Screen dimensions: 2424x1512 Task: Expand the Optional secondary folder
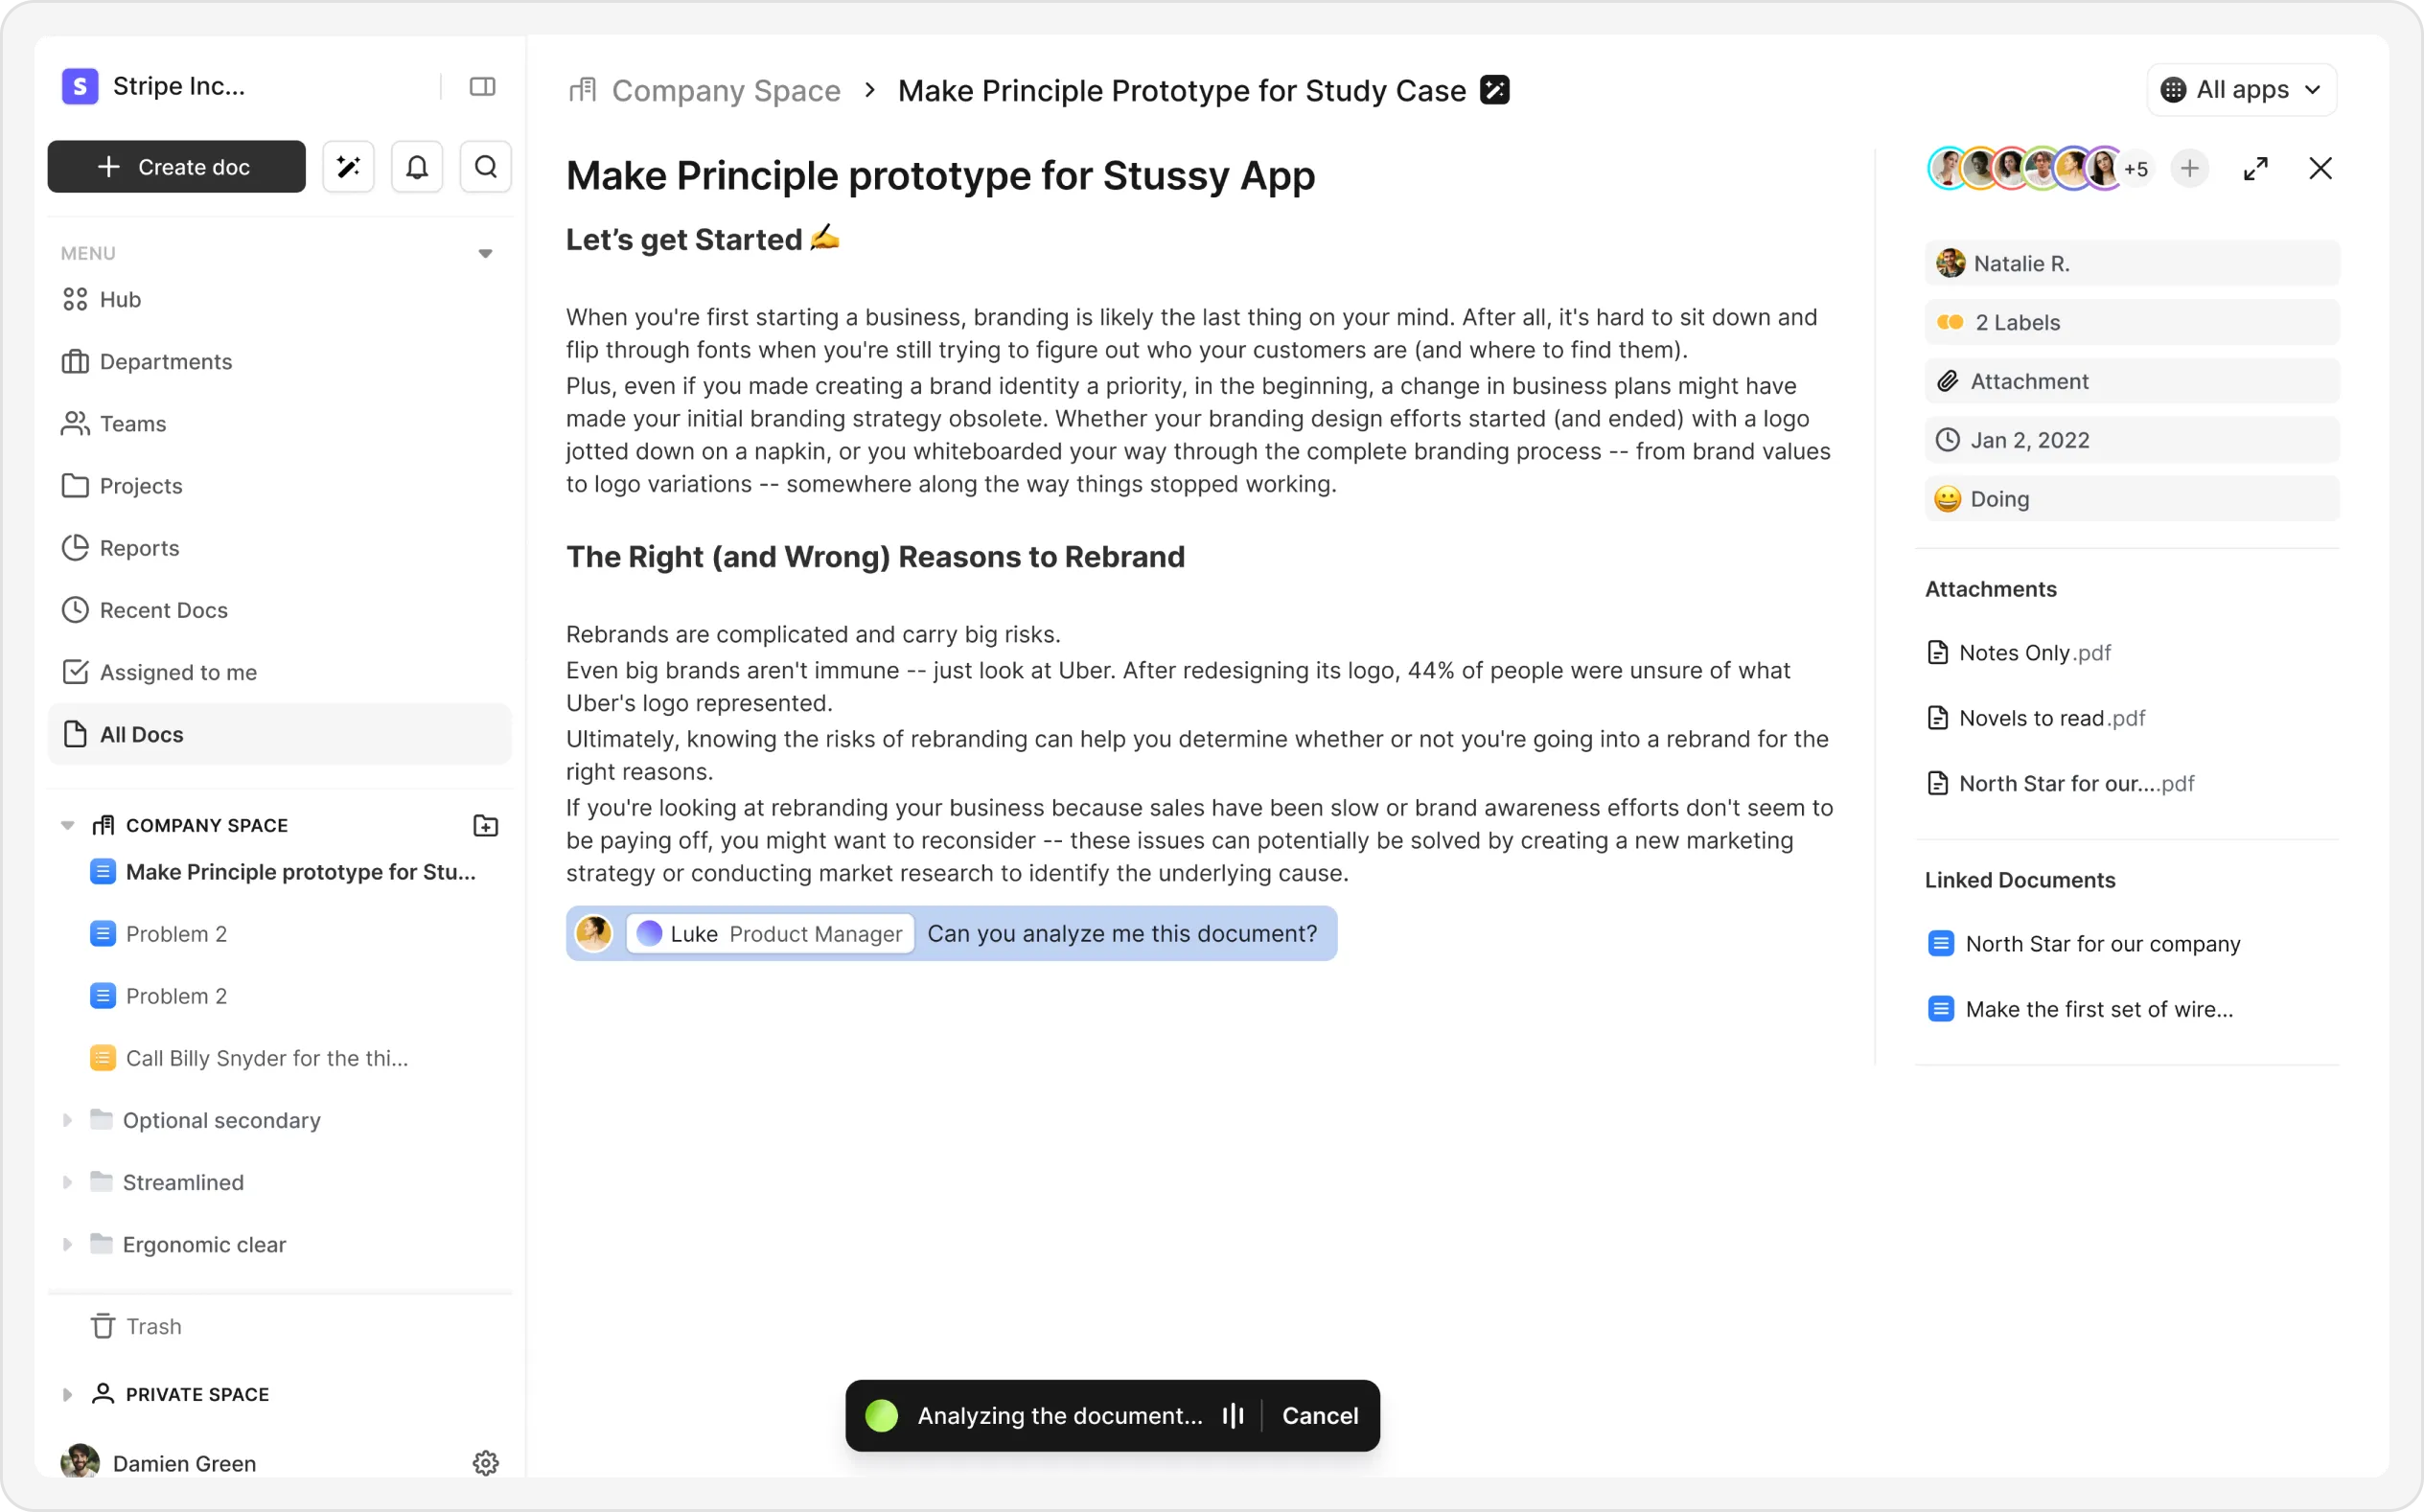click(x=67, y=1120)
